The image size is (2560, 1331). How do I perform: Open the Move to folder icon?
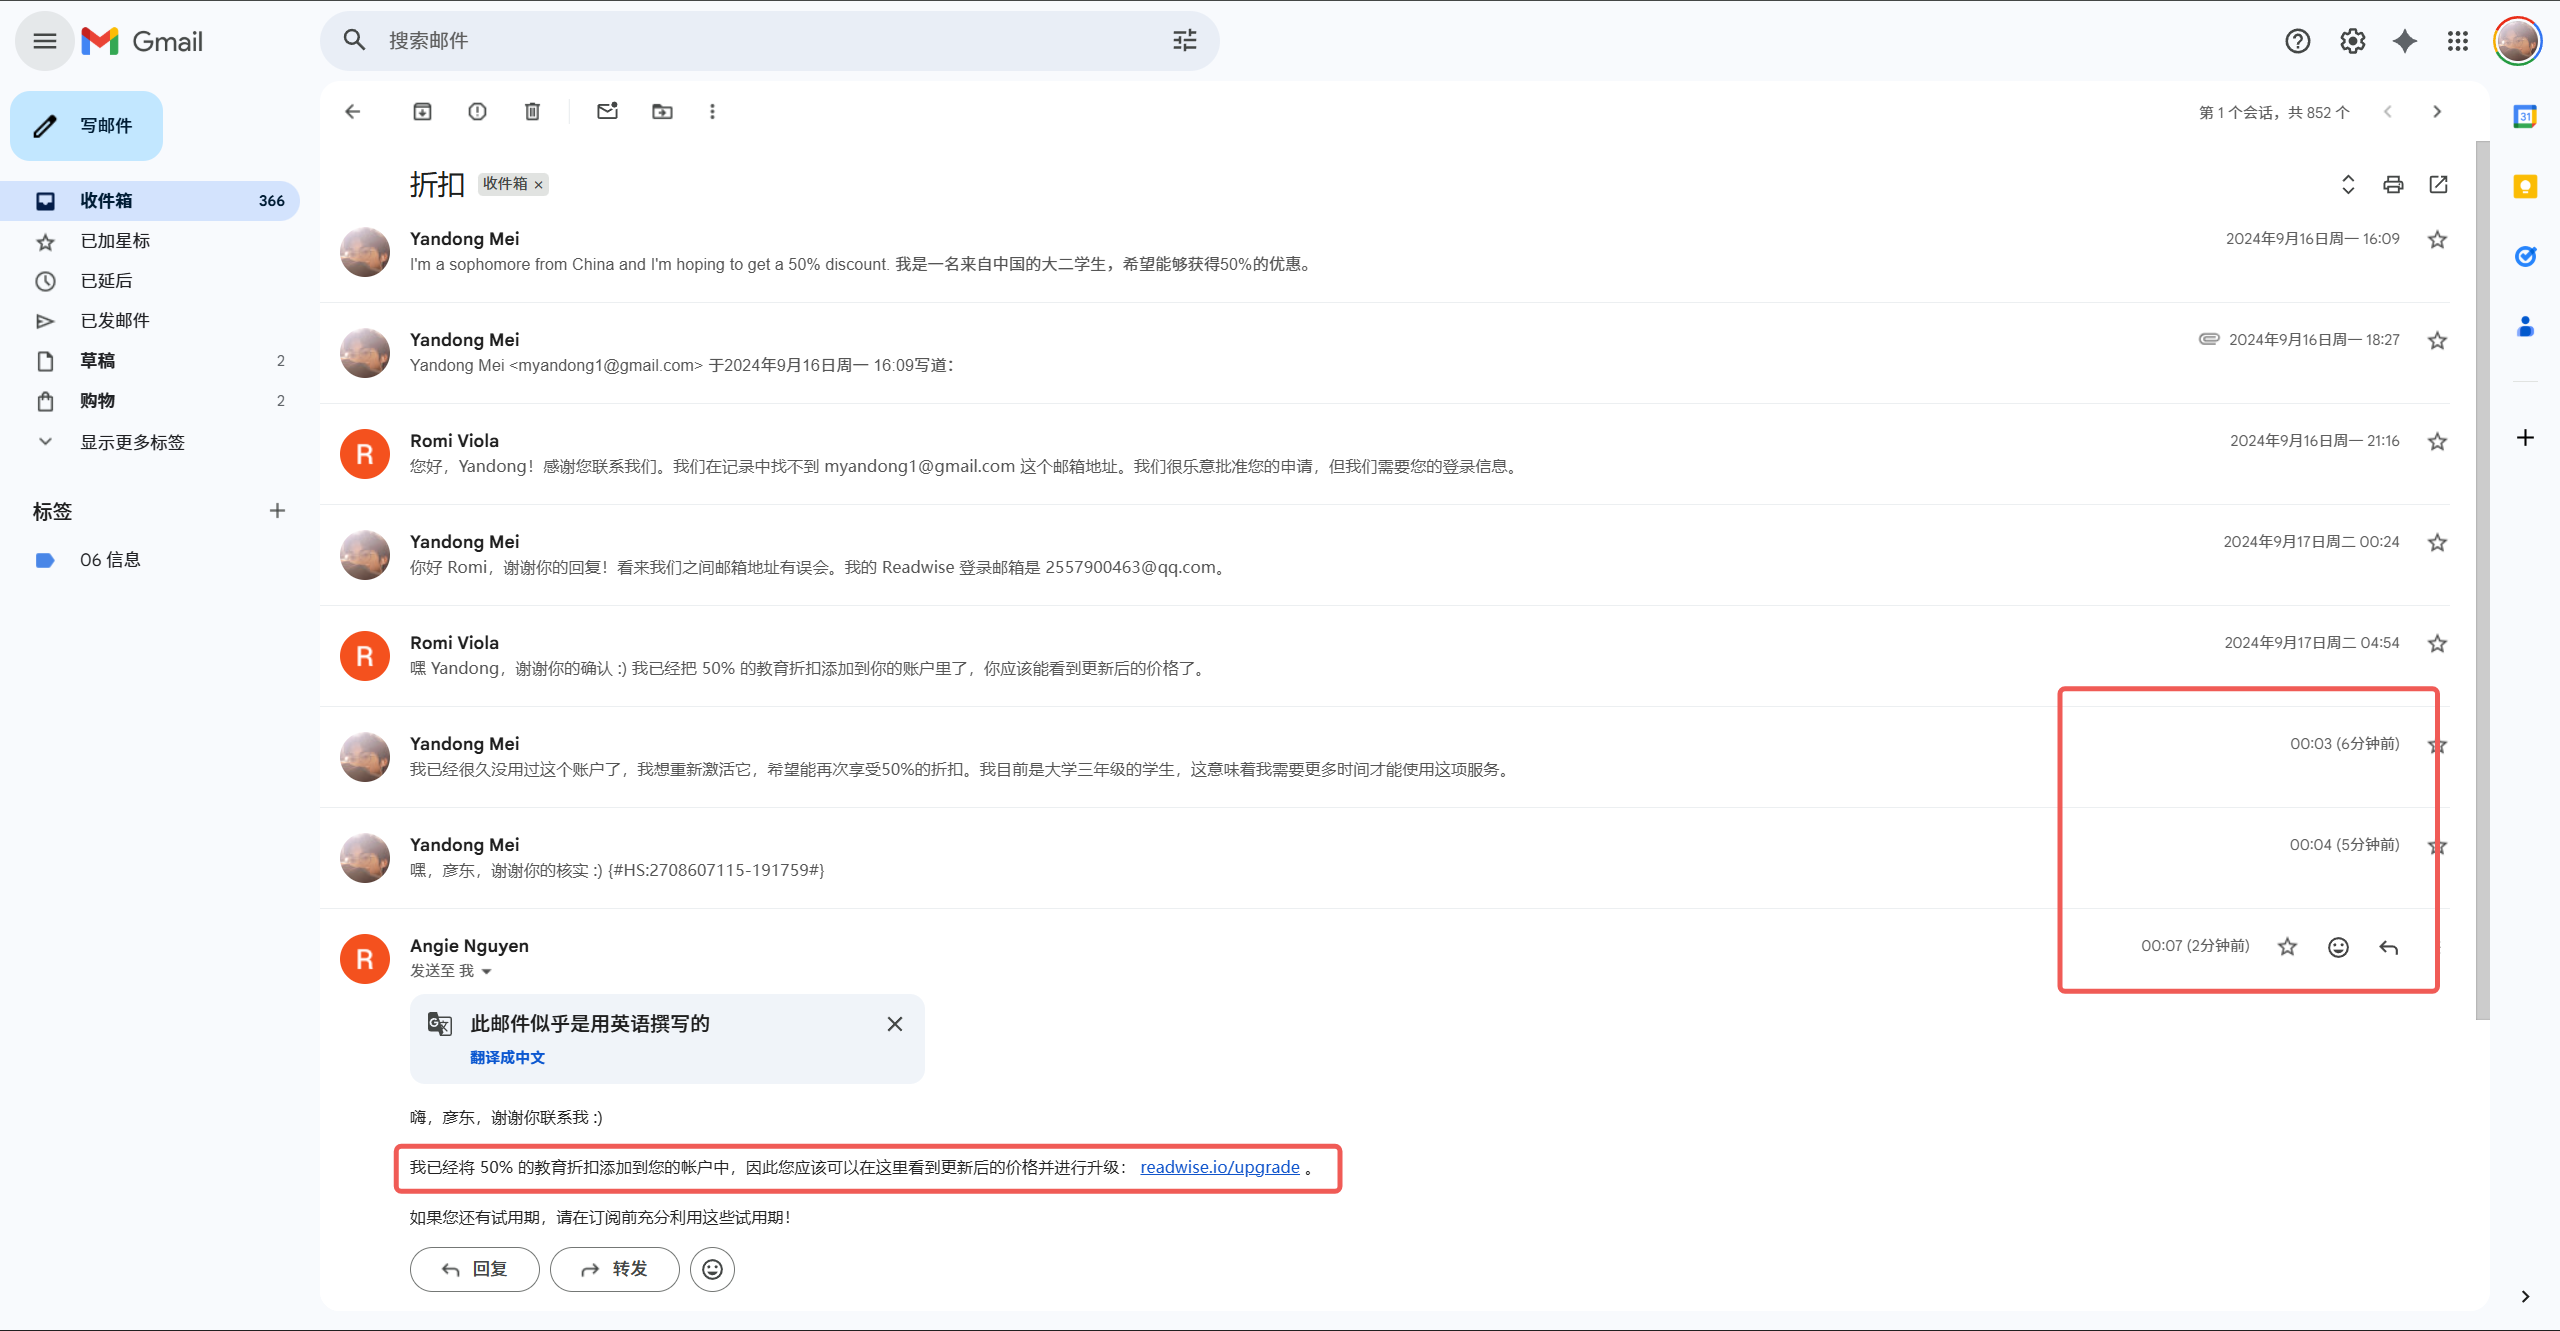(x=662, y=112)
